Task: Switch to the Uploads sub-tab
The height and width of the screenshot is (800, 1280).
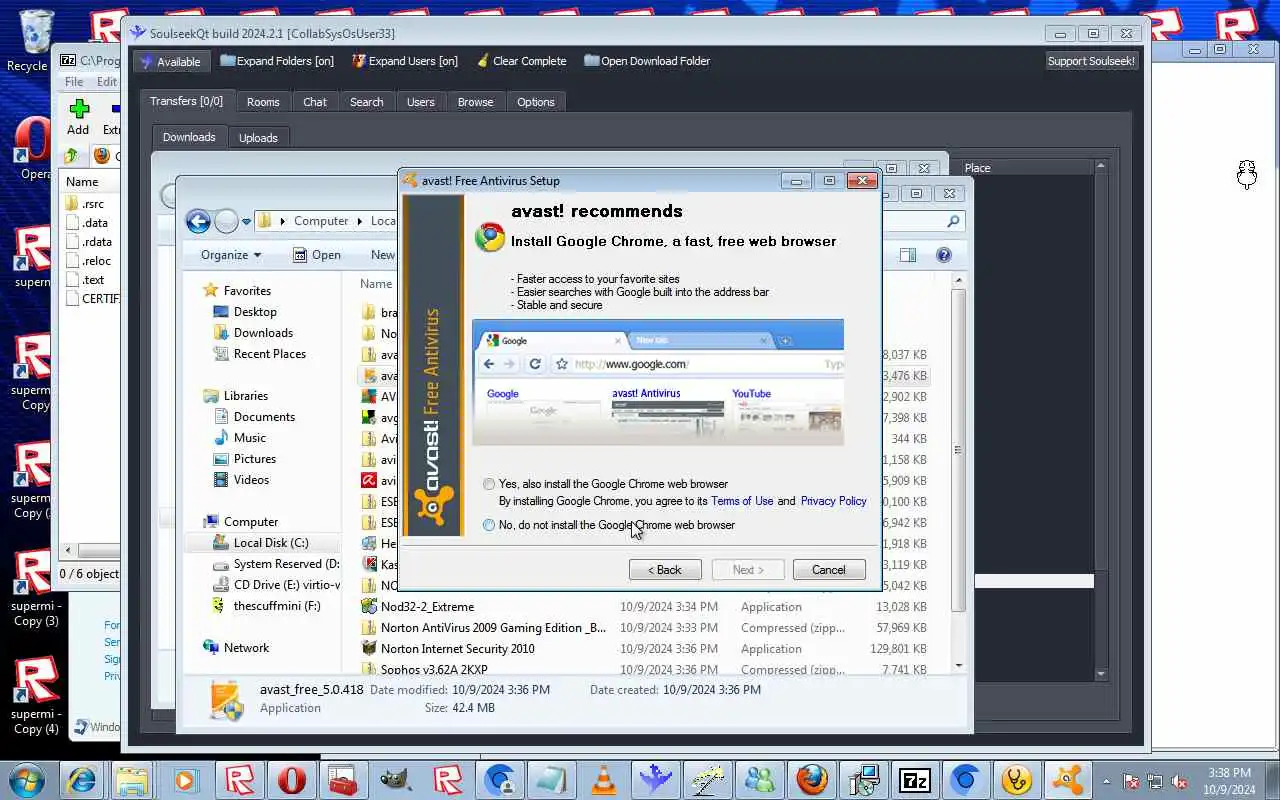Action: pyautogui.click(x=258, y=138)
